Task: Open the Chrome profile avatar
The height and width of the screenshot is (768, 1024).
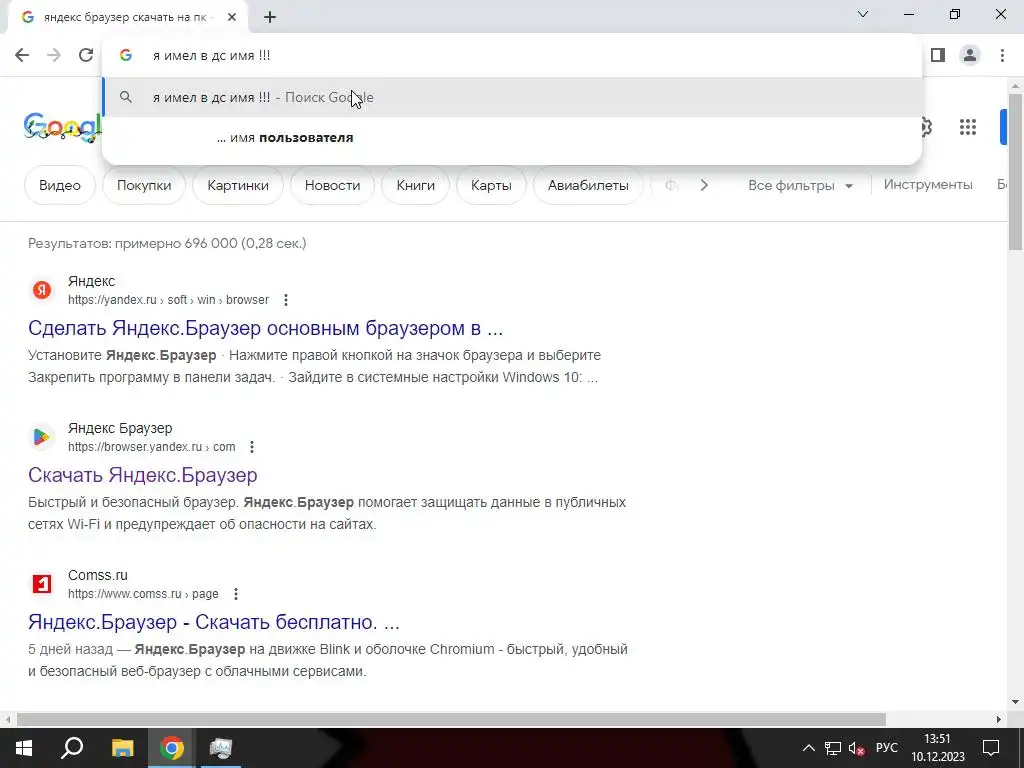Action: (970, 56)
